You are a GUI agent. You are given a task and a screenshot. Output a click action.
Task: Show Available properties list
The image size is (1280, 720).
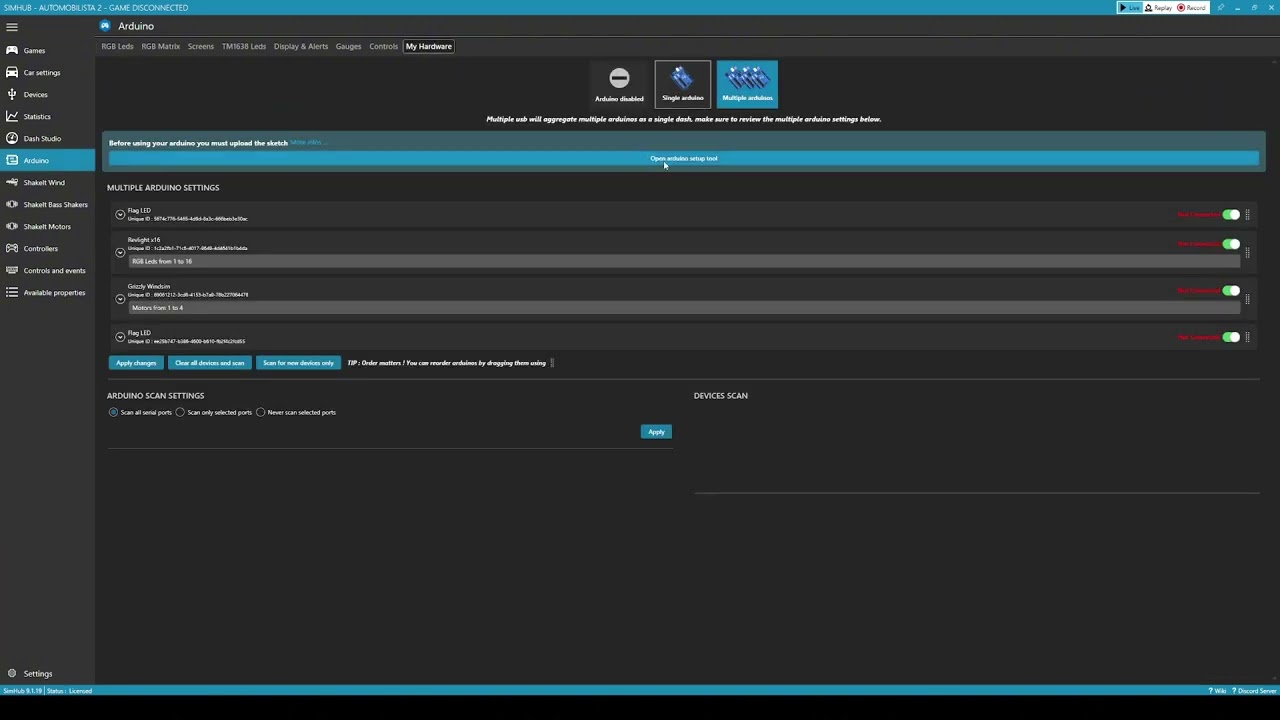[47, 292]
